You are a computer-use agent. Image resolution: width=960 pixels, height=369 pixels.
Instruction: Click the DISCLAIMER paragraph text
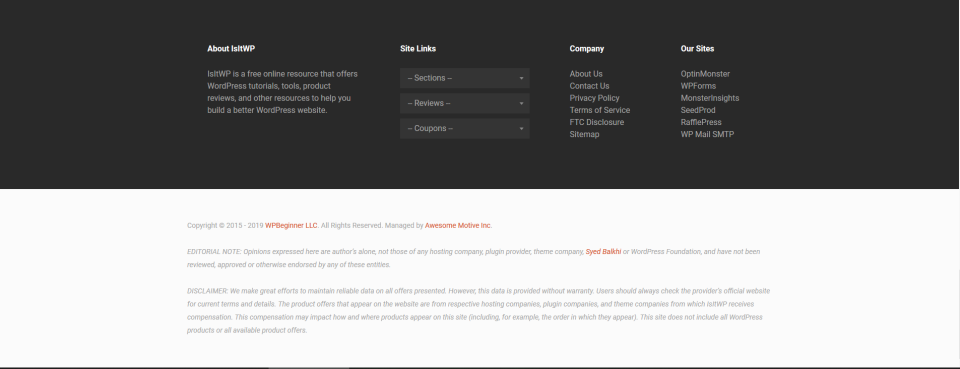click(478, 311)
